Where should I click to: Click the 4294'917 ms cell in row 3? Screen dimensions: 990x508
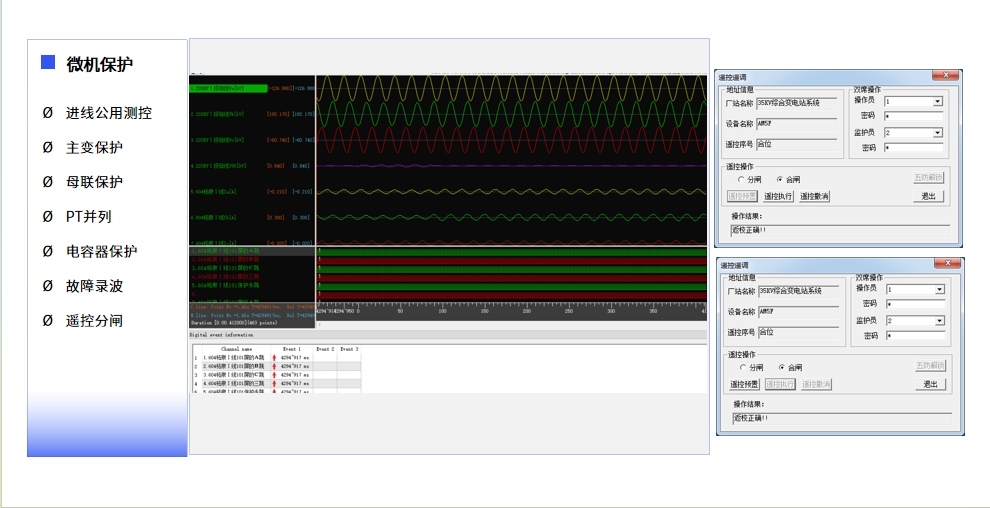(295, 375)
